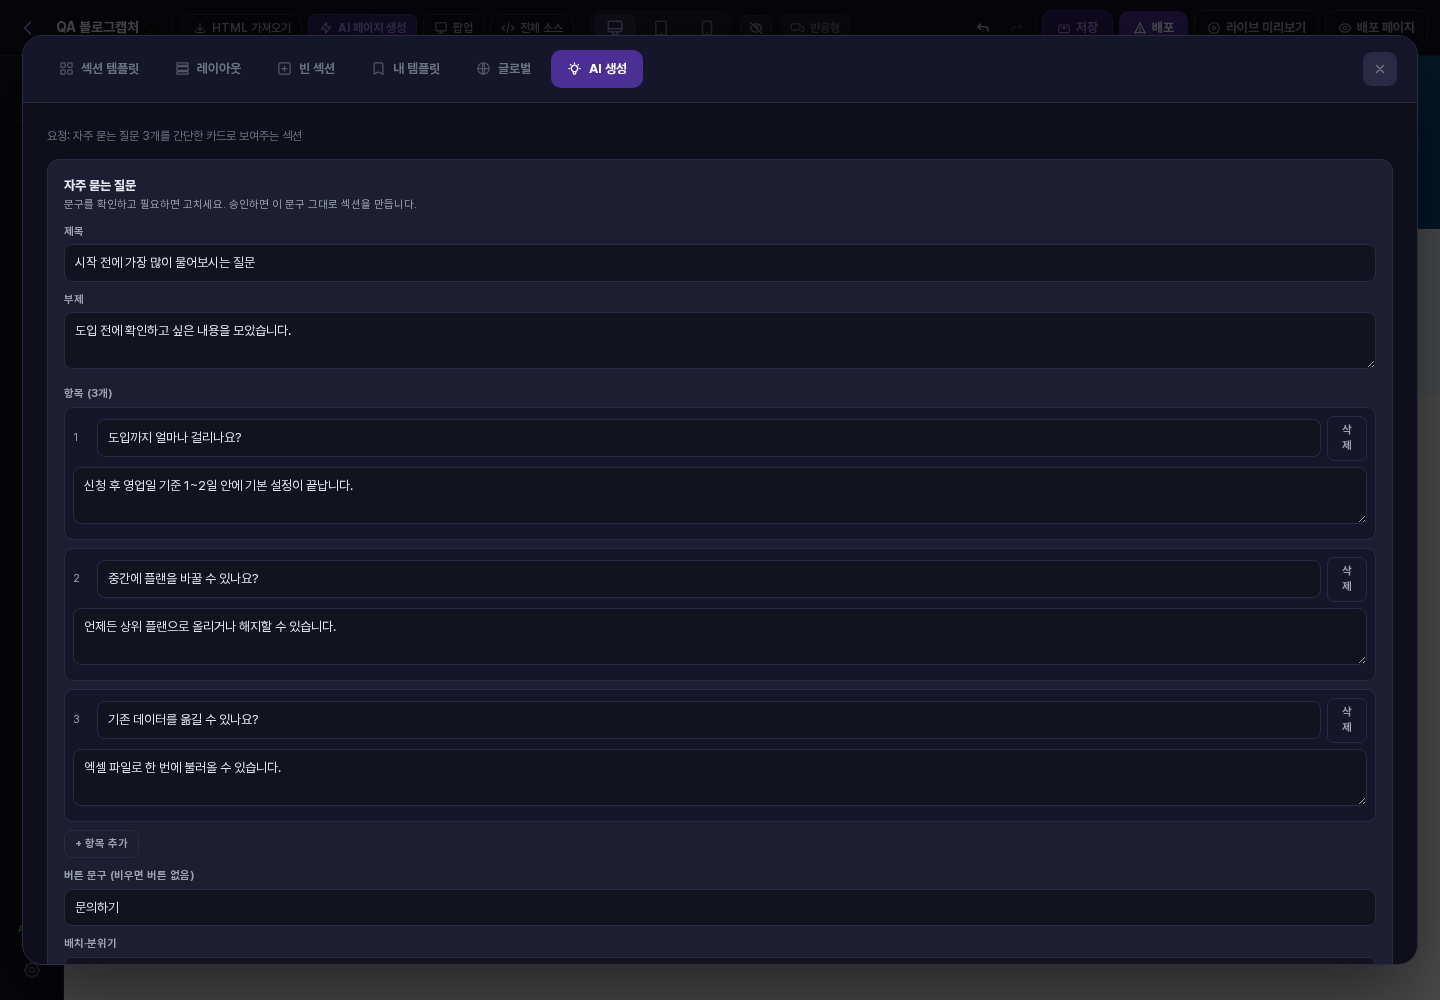1440x1000 pixels.
Task: Edit the question 중간에 플랜을 바꿀 수 있나요?
Action: (x=709, y=579)
